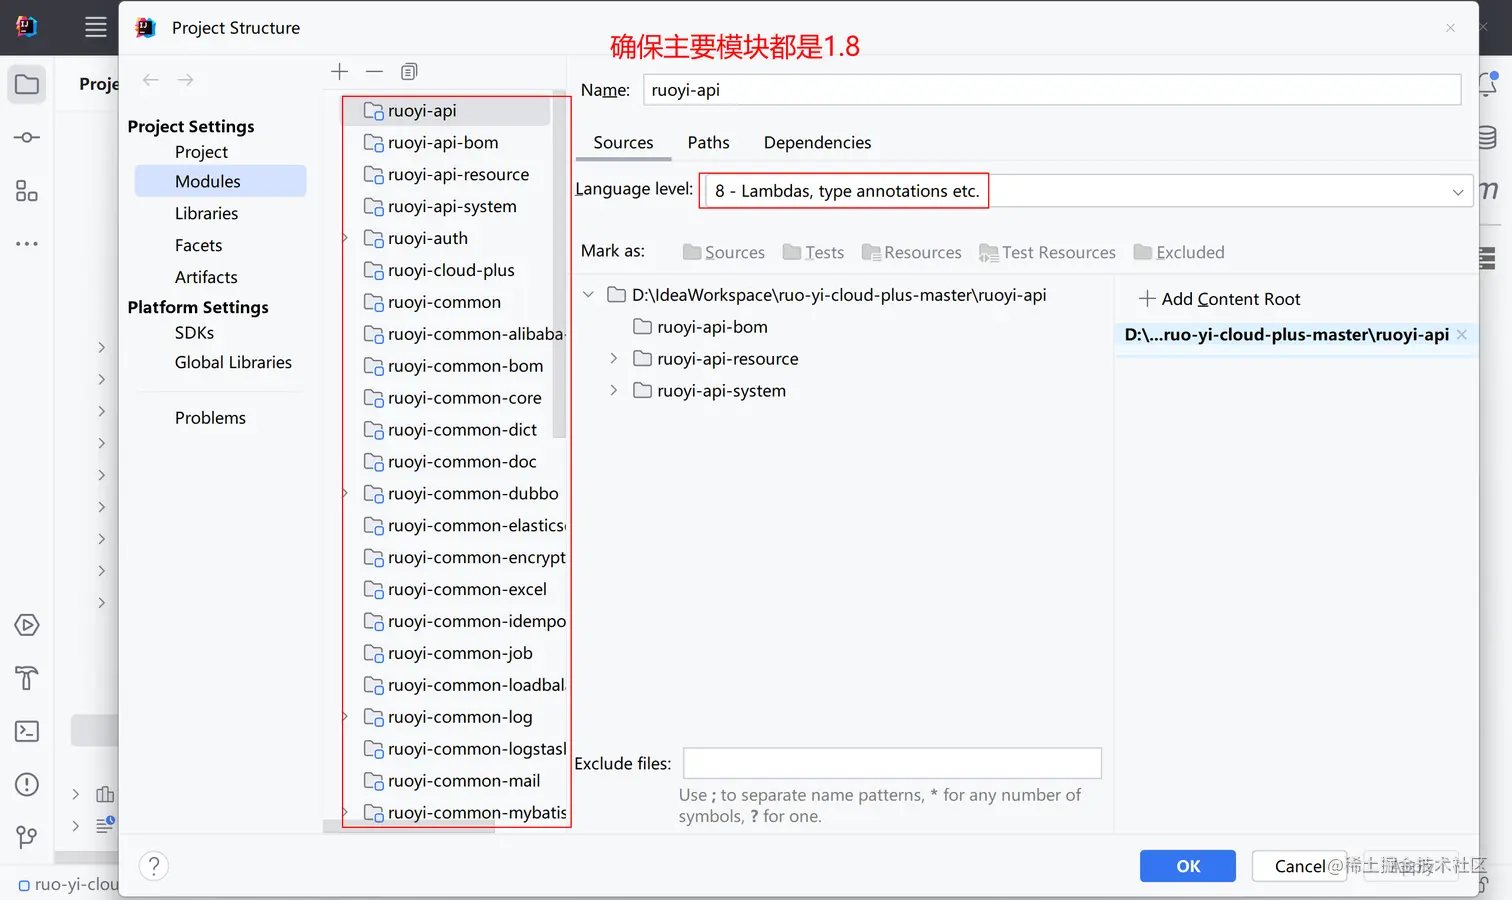Open the Build hammer tool window
Image resolution: width=1512 pixels, height=900 pixels.
(27, 678)
